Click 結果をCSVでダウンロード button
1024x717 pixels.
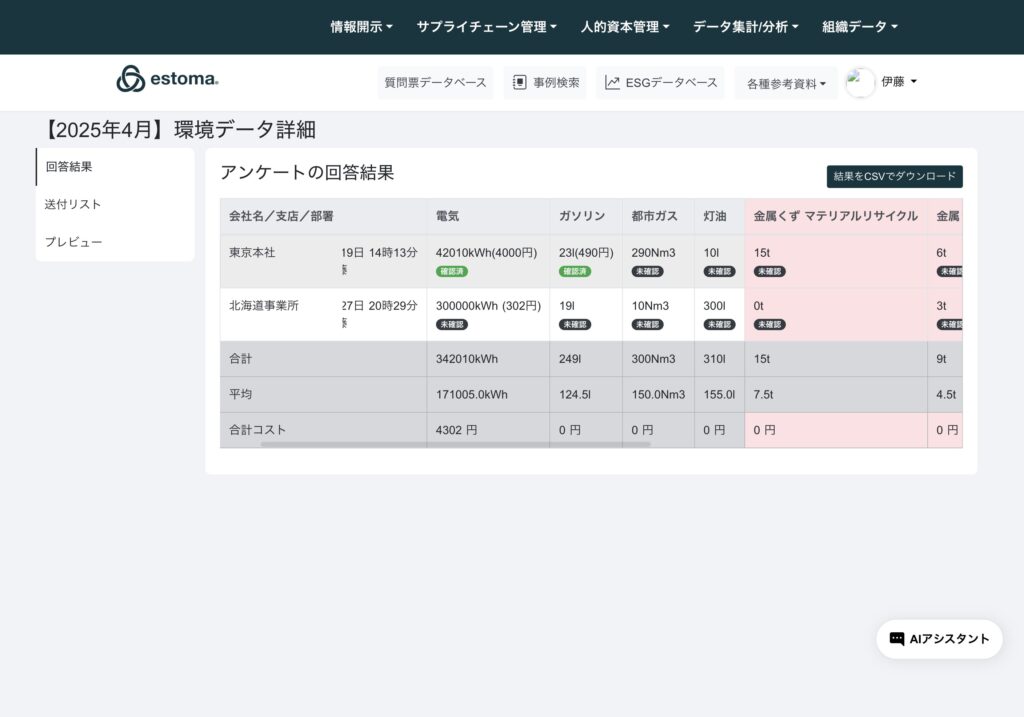tap(894, 176)
